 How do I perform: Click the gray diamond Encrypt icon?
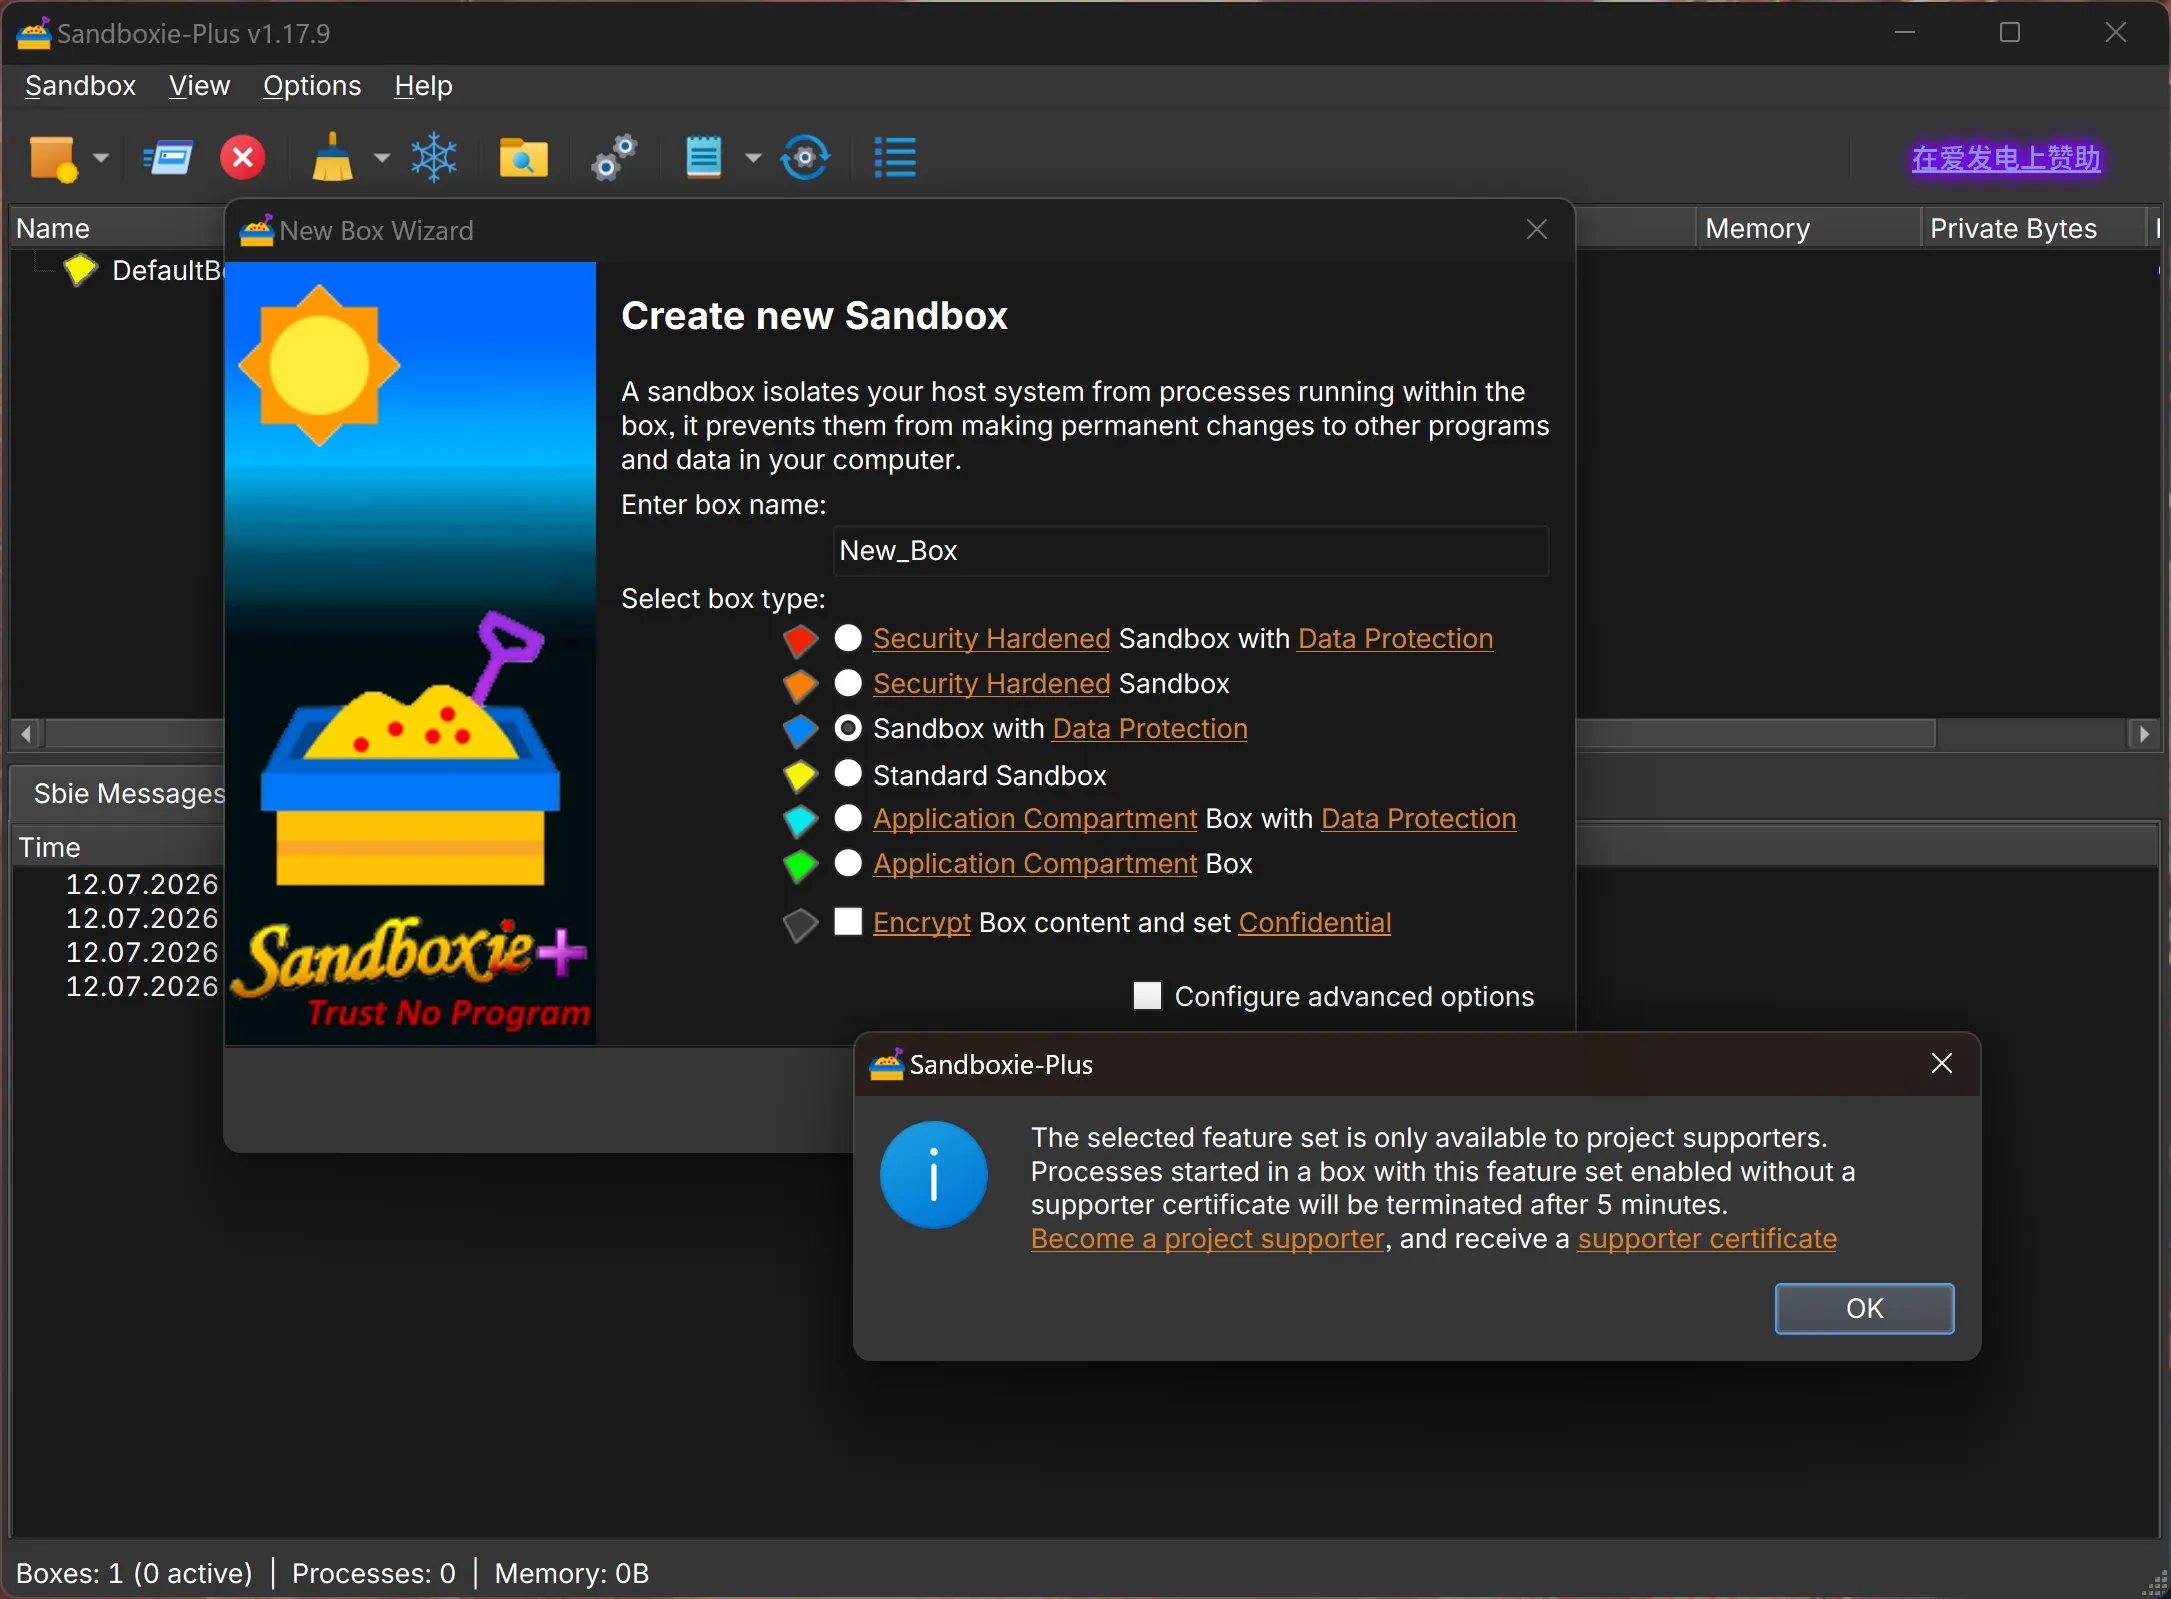pos(800,924)
